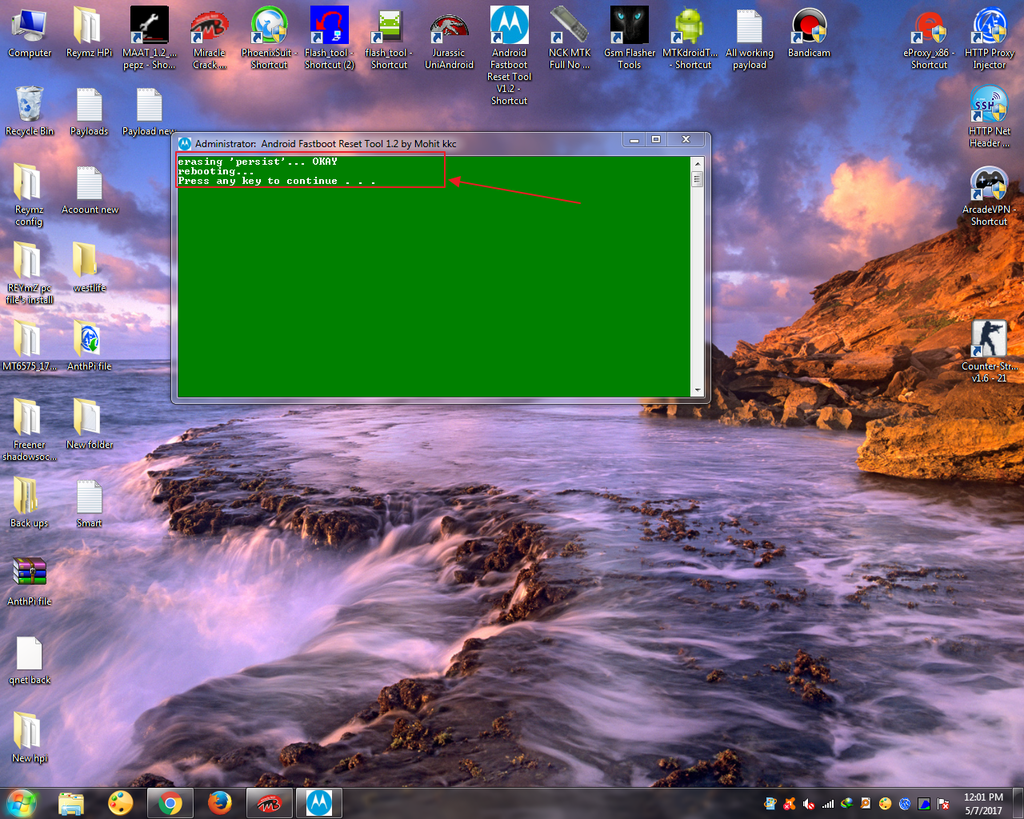Open the MTKdroidTools shortcut
Image resolution: width=1024 pixels, height=819 pixels.
[689, 26]
